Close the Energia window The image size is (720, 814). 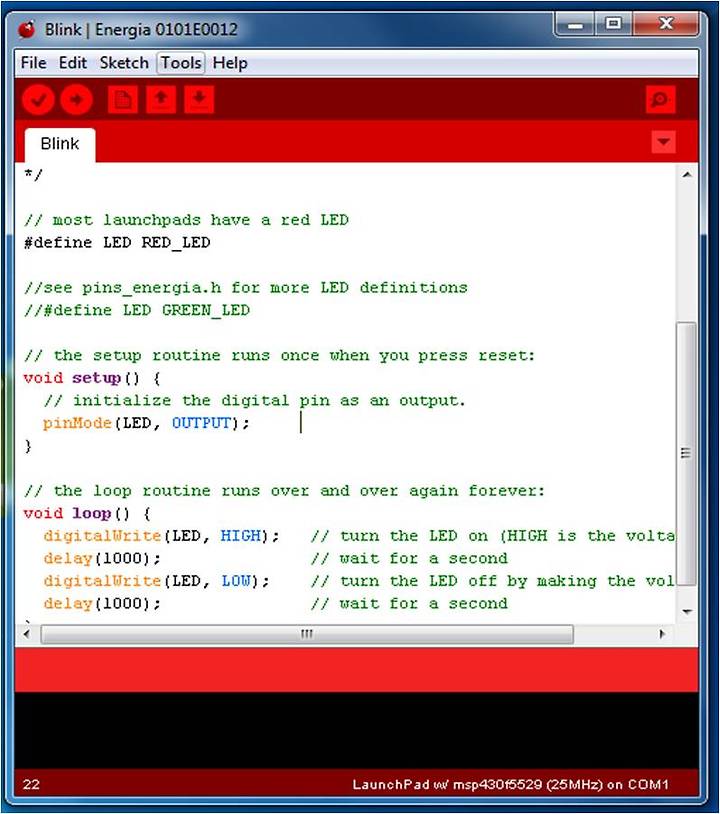point(666,24)
